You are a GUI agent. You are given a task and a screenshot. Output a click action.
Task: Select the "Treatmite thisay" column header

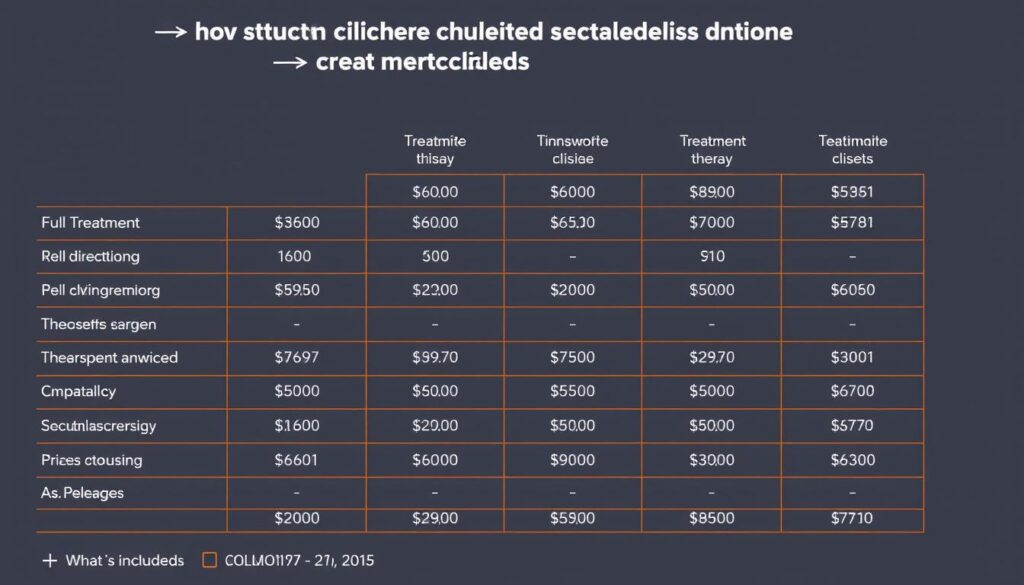tap(435, 150)
